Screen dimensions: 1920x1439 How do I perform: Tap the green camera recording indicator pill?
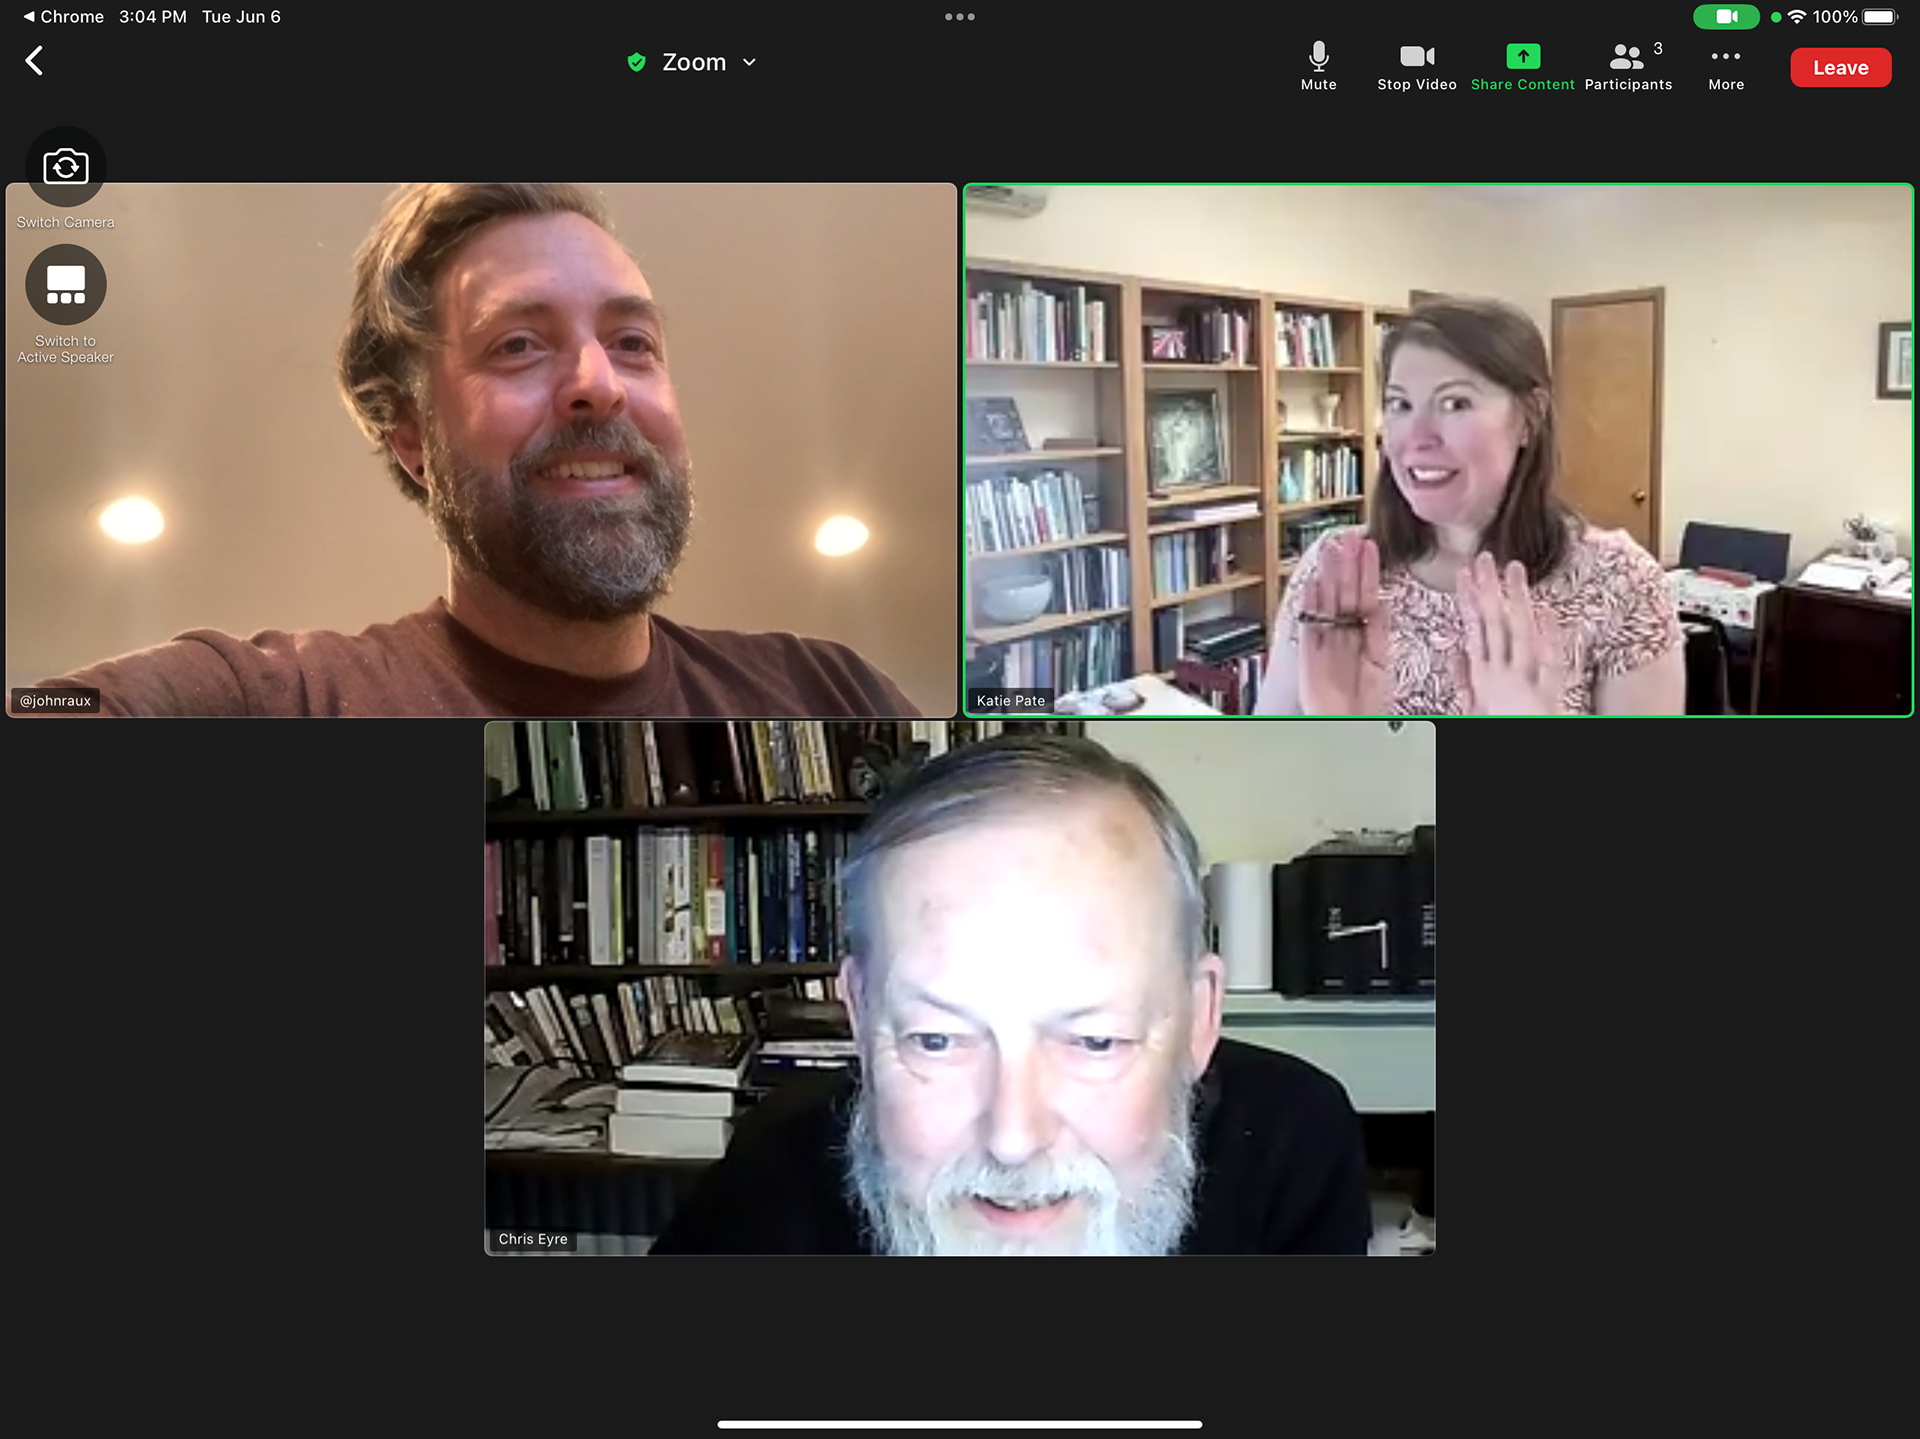[1726, 17]
